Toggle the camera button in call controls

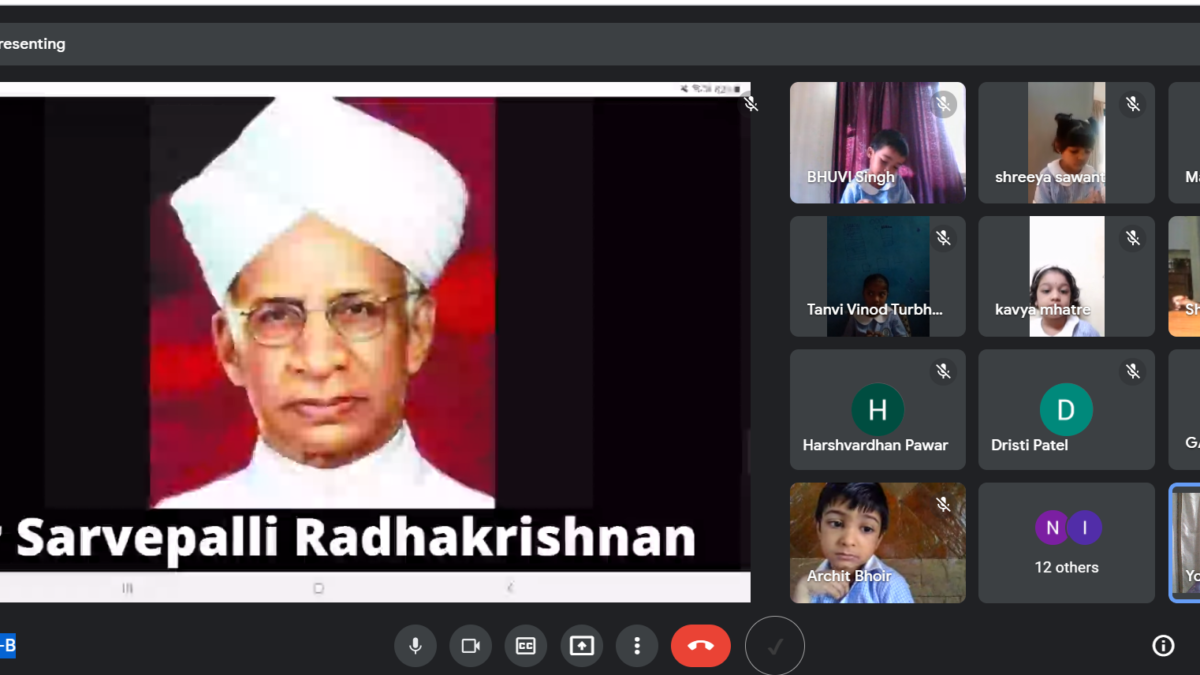pos(470,646)
